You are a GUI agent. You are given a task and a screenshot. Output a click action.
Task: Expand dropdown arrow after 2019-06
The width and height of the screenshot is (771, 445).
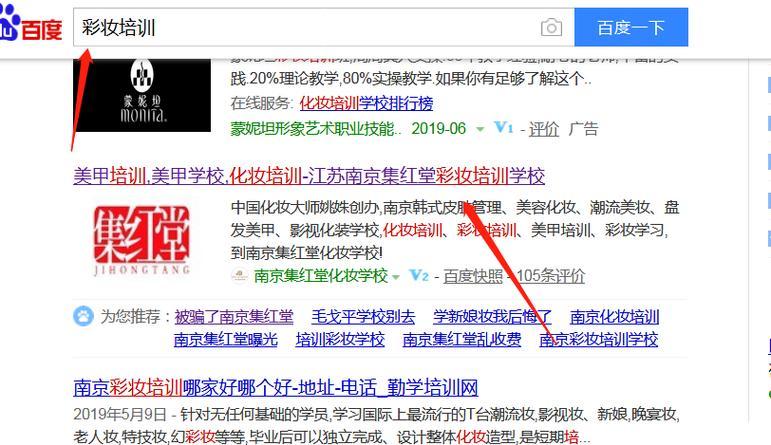pos(479,129)
